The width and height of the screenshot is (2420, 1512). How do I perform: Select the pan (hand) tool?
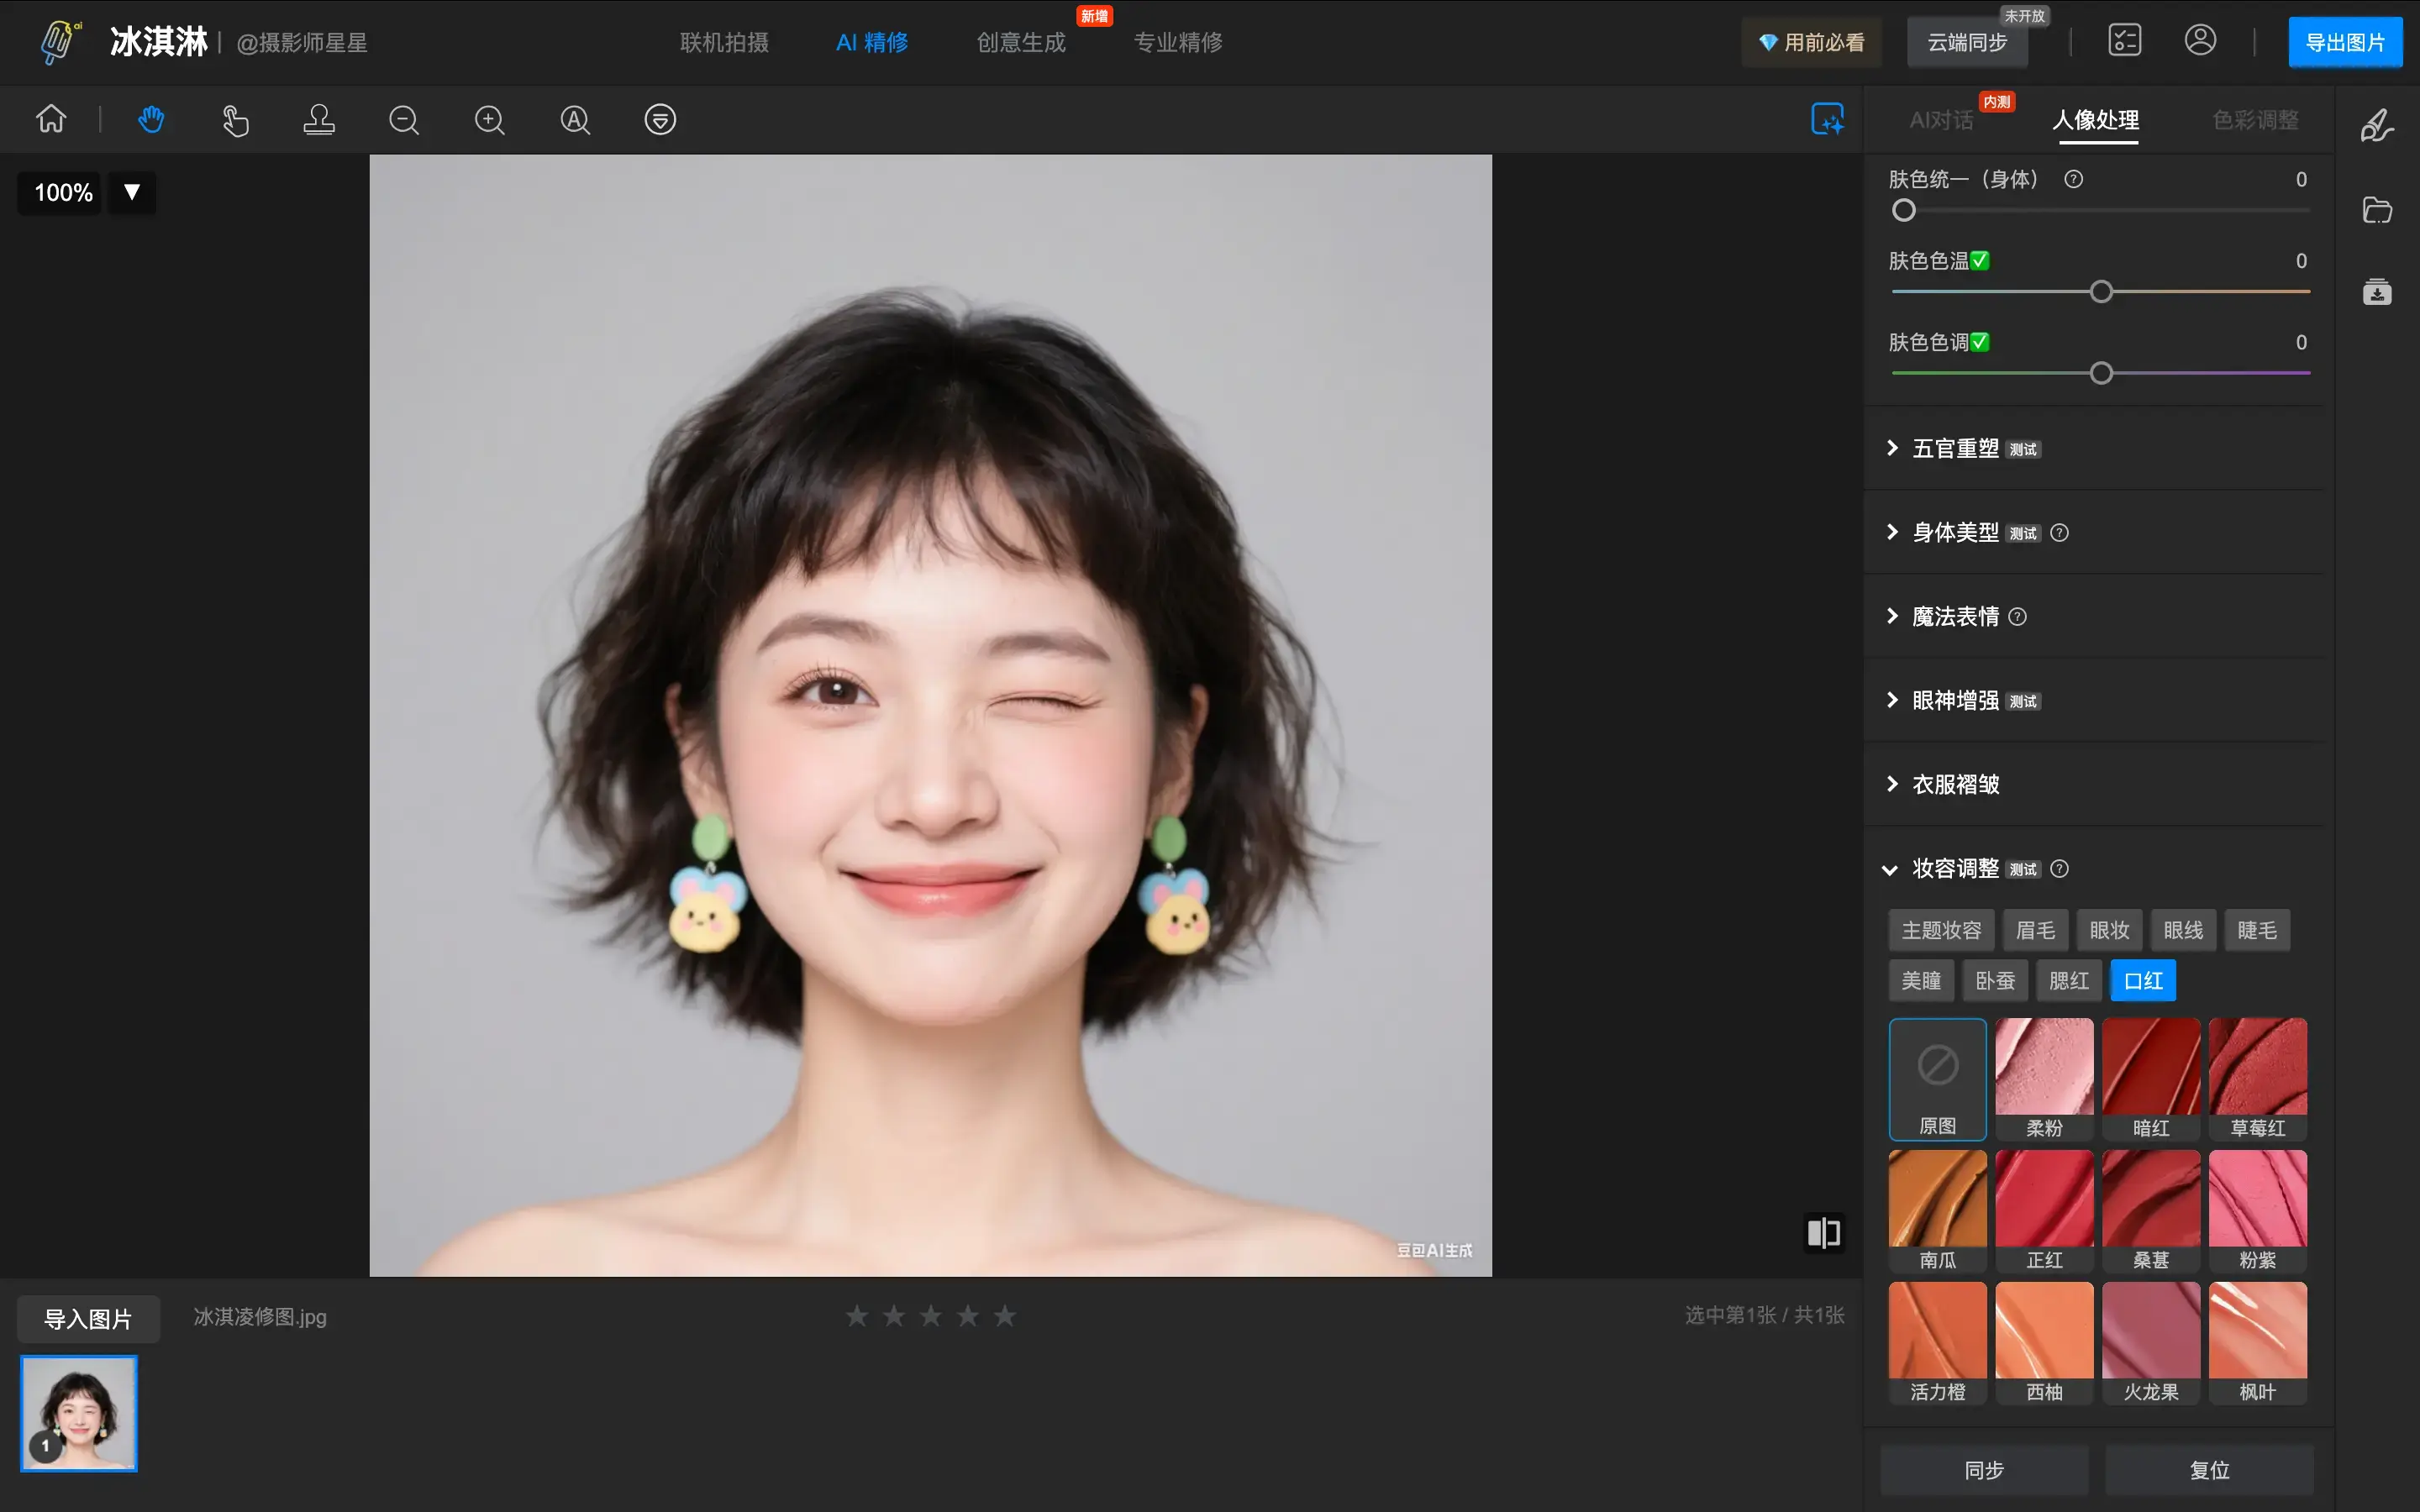click(x=150, y=119)
